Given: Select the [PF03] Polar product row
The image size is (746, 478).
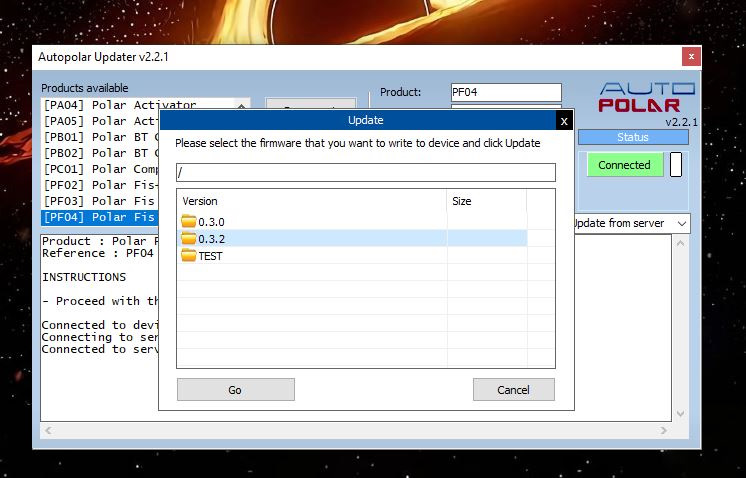Looking at the screenshot, I should click(100, 201).
